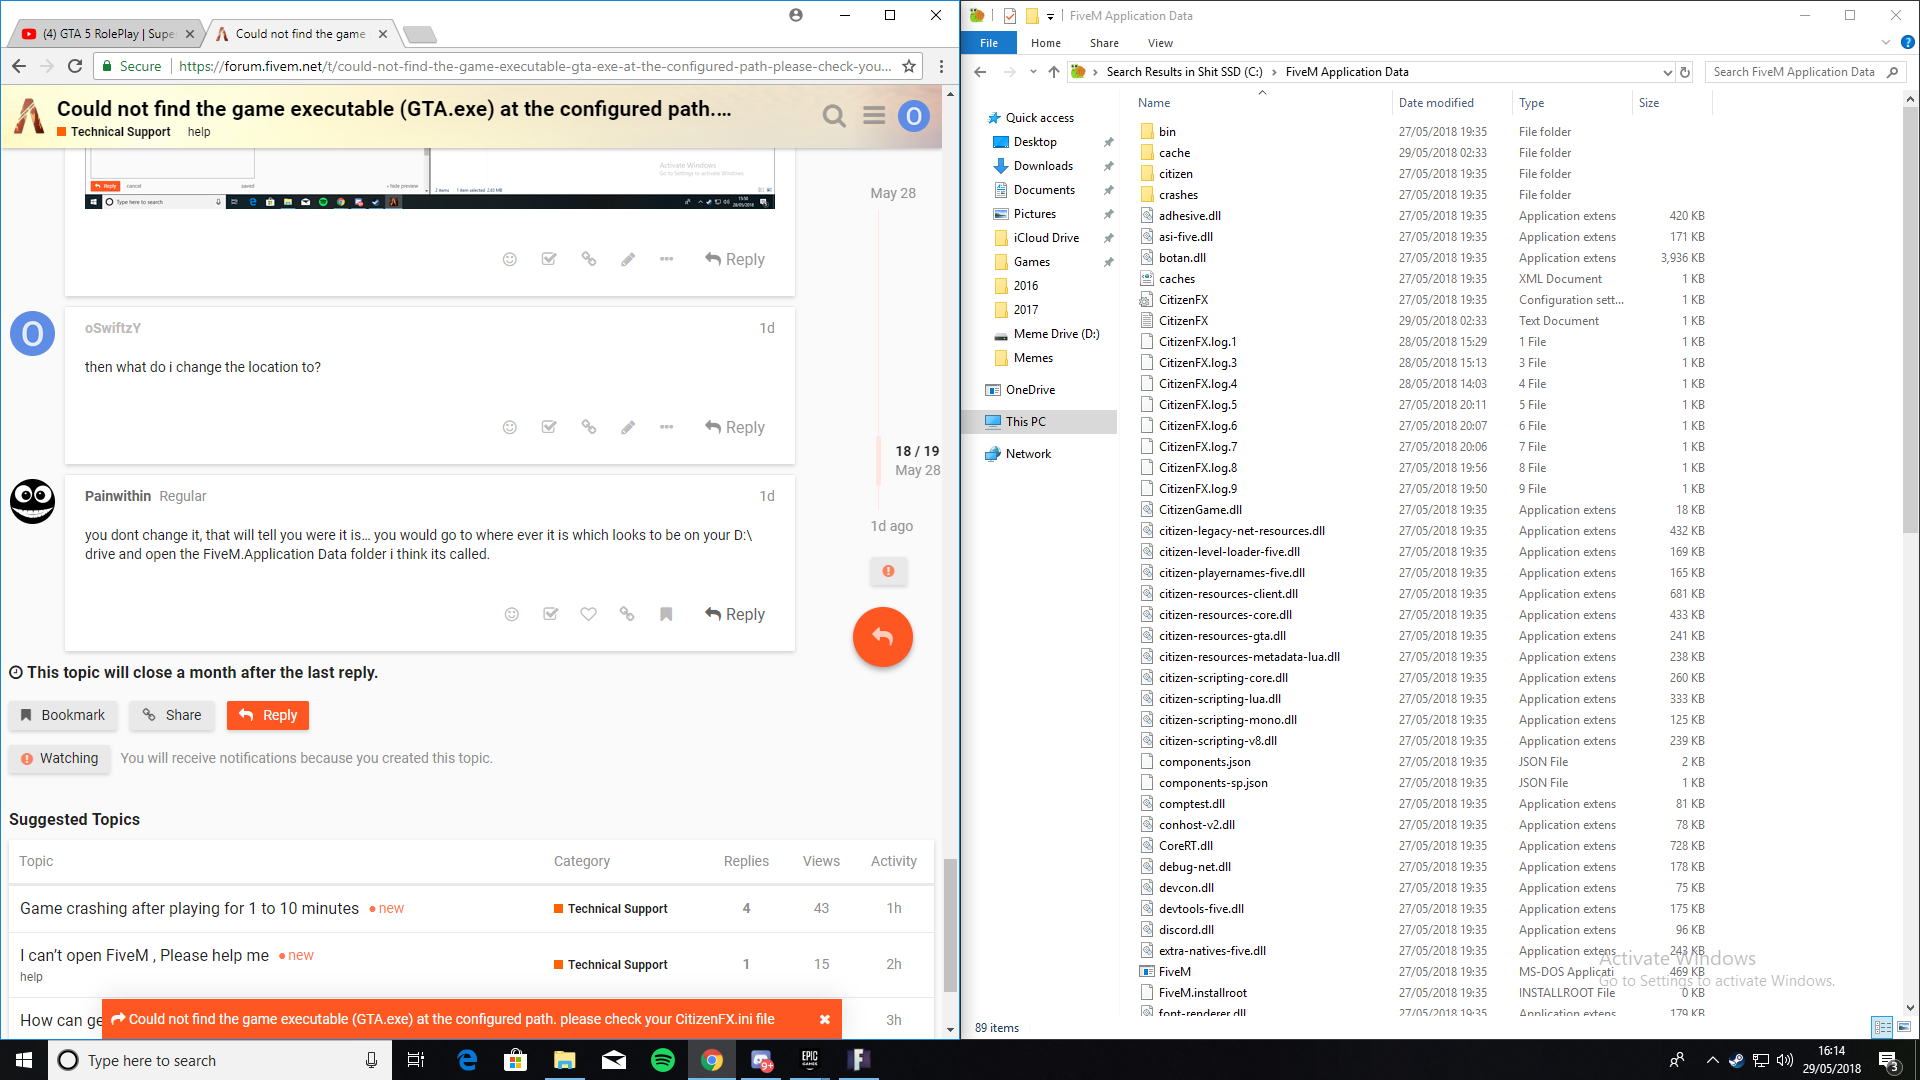This screenshot has width=1920, height=1080.
Task: Expand the address bar history dropdown
Action: tap(1667, 72)
